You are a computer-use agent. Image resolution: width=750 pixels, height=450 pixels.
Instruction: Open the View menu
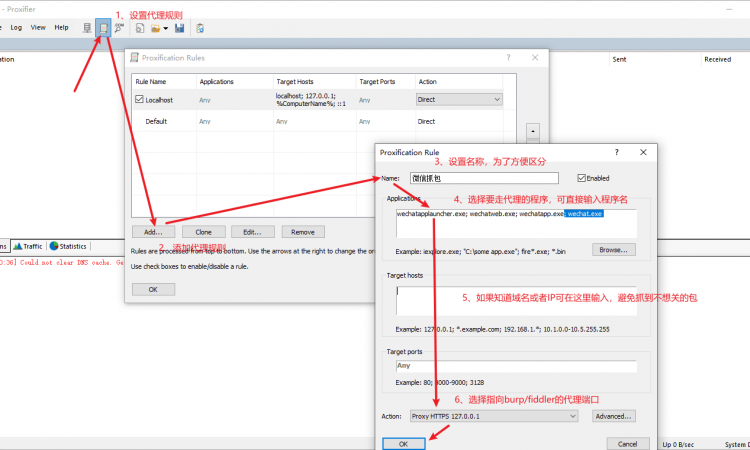(38, 28)
